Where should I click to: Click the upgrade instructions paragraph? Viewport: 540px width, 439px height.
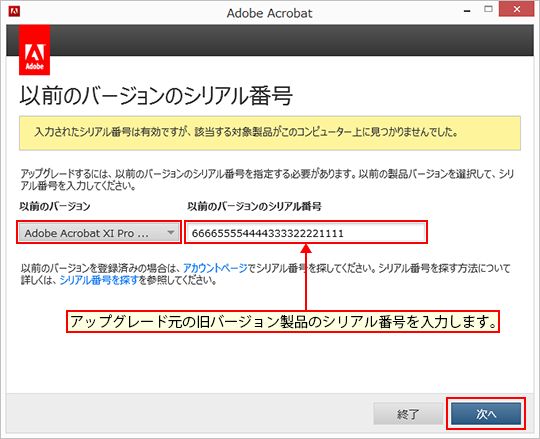click(267, 180)
